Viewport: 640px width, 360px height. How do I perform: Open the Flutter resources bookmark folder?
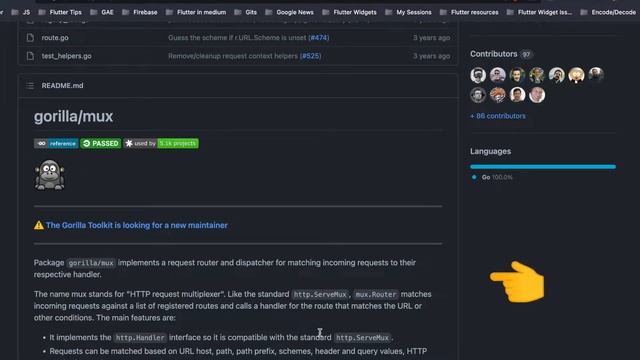[469, 12]
